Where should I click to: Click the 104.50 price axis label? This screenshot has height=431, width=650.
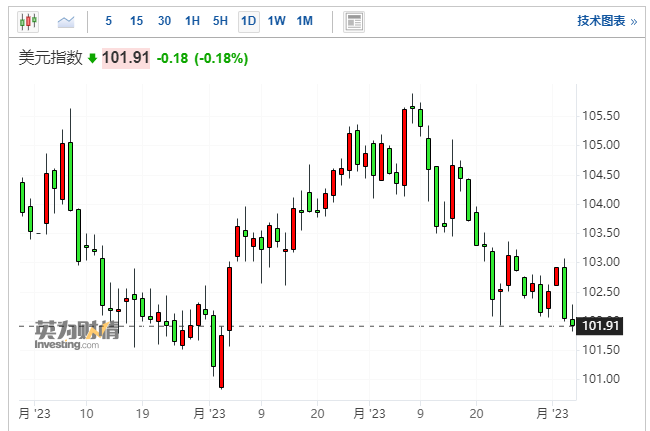601,174
